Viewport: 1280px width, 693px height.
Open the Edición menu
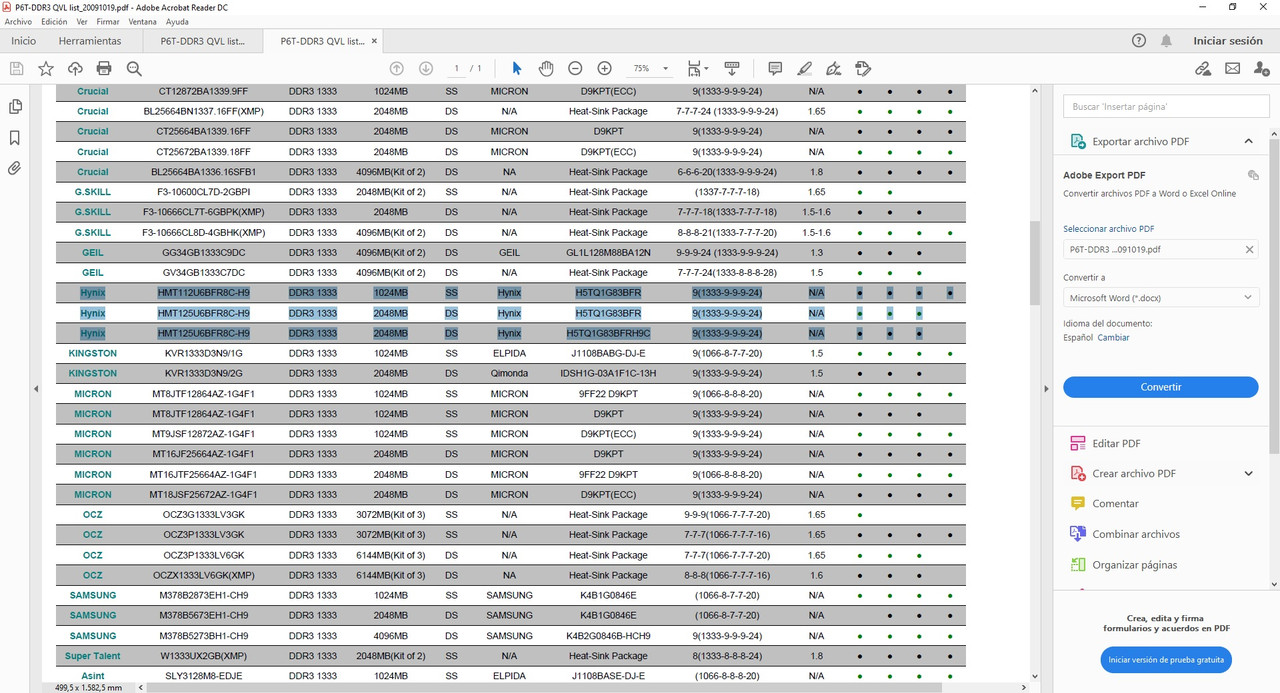pyautogui.click(x=54, y=21)
